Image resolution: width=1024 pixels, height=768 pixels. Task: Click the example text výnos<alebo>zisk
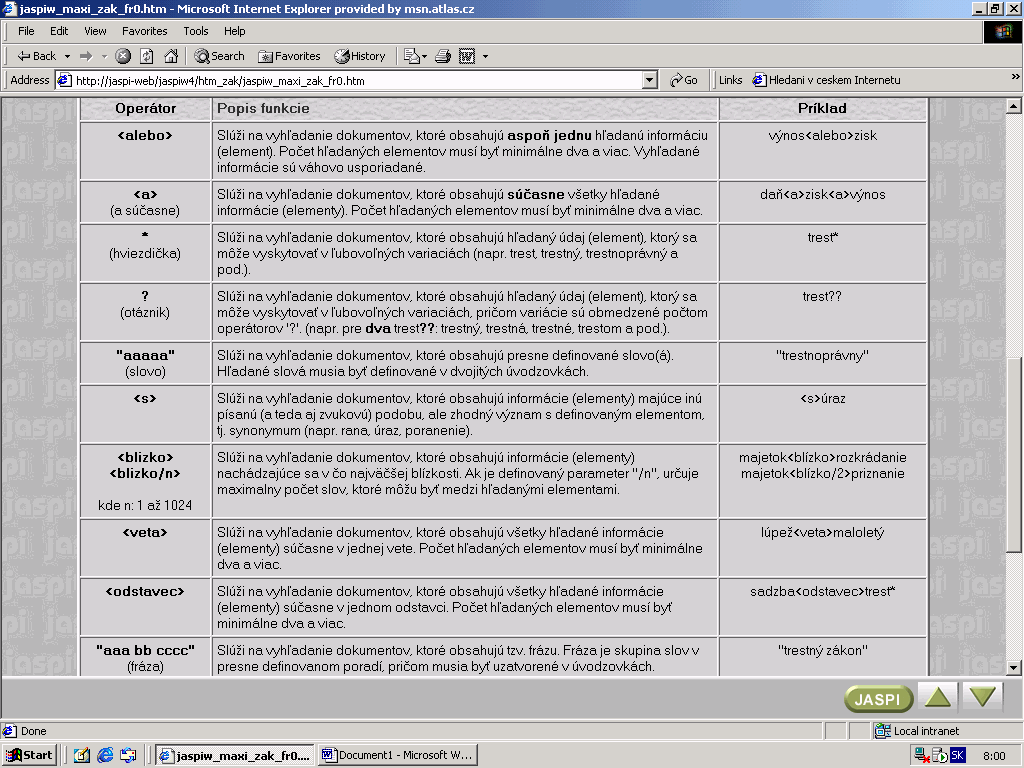click(x=823, y=136)
